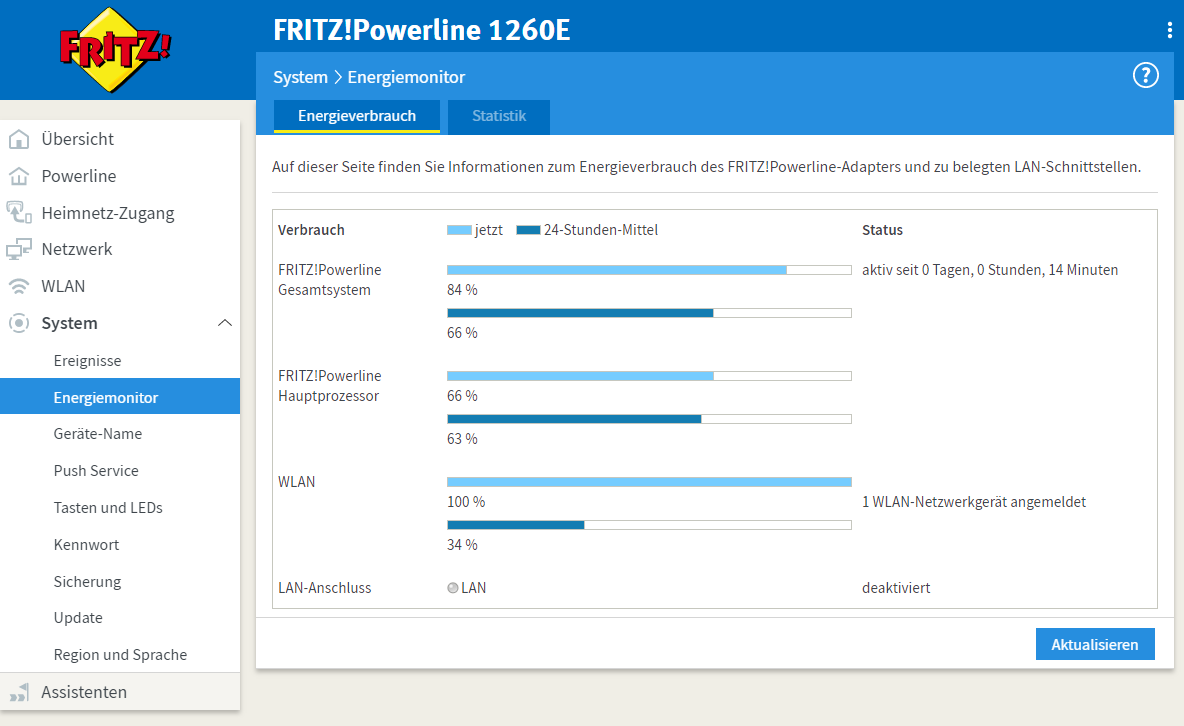Go to Push Service page
Screen dimensions: 1184x726
[x=96, y=470]
